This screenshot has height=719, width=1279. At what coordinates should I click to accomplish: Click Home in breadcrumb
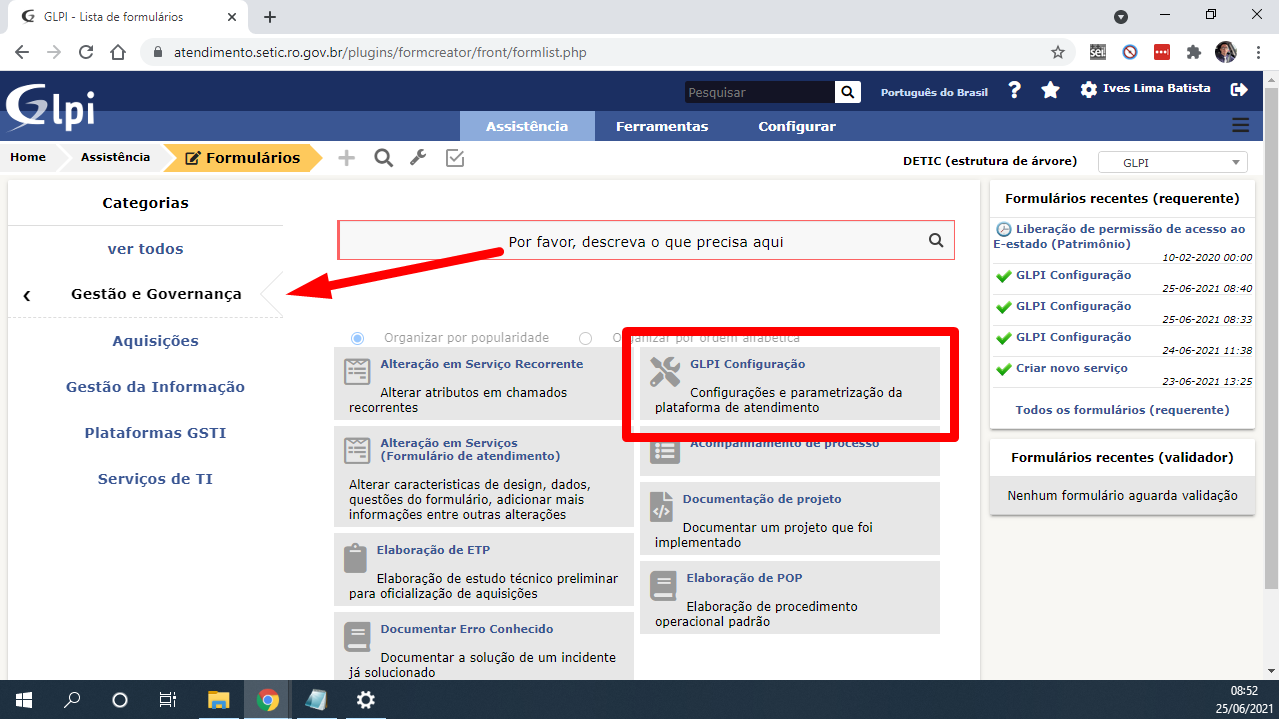point(28,157)
